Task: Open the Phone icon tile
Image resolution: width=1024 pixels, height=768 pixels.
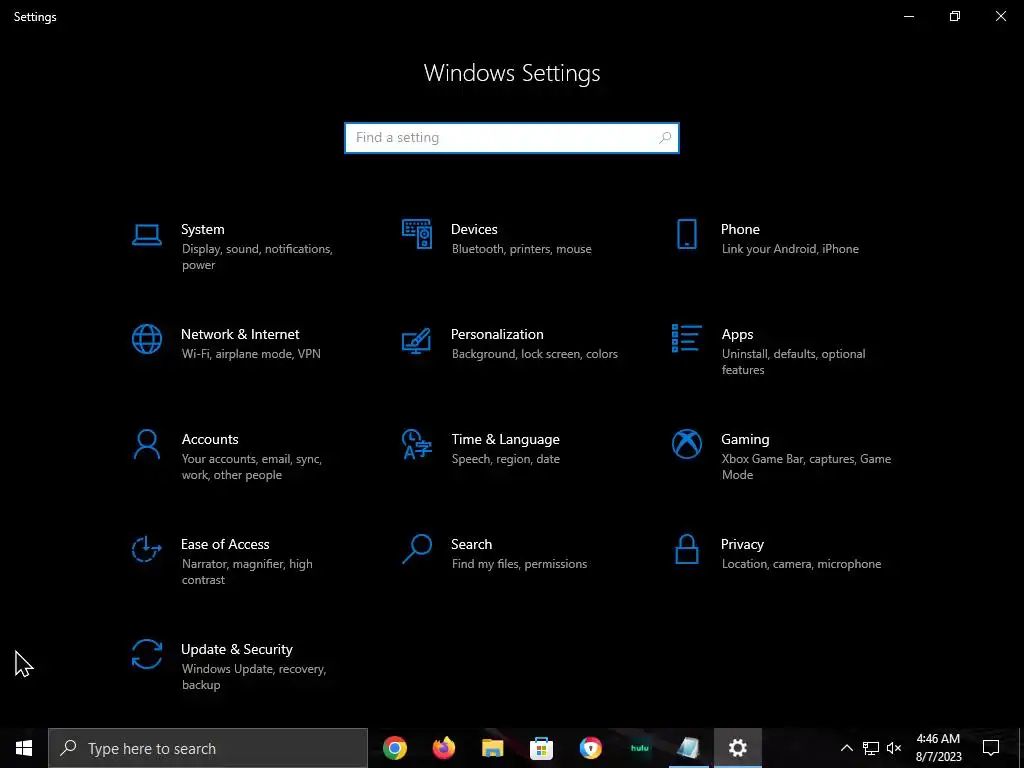Action: (x=686, y=234)
